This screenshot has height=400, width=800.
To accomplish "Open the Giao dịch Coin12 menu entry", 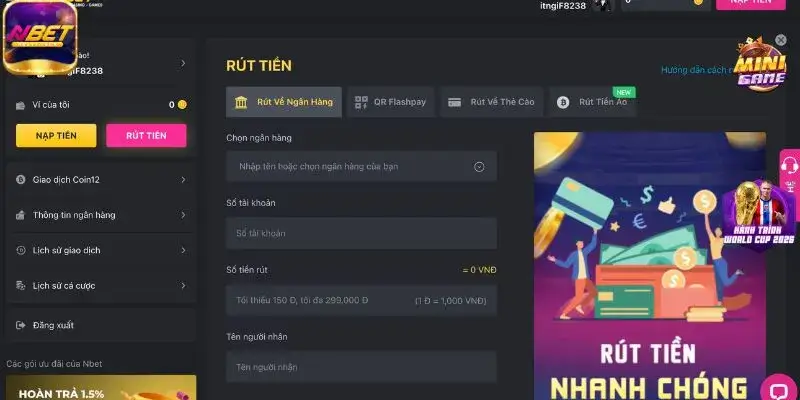I will (x=101, y=180).
